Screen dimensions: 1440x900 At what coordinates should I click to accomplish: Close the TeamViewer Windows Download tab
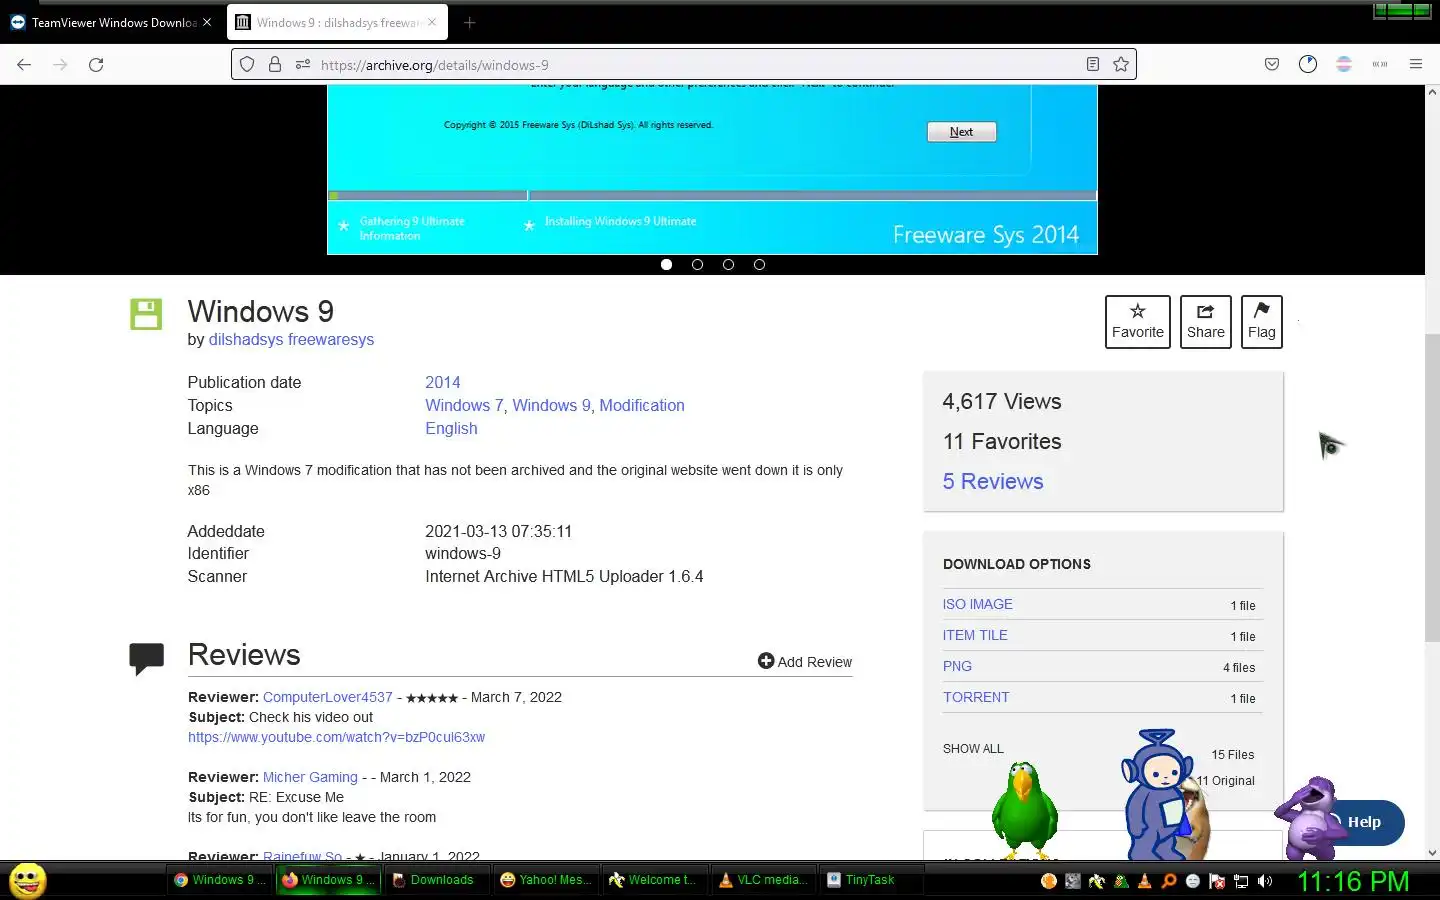(207, 22)
